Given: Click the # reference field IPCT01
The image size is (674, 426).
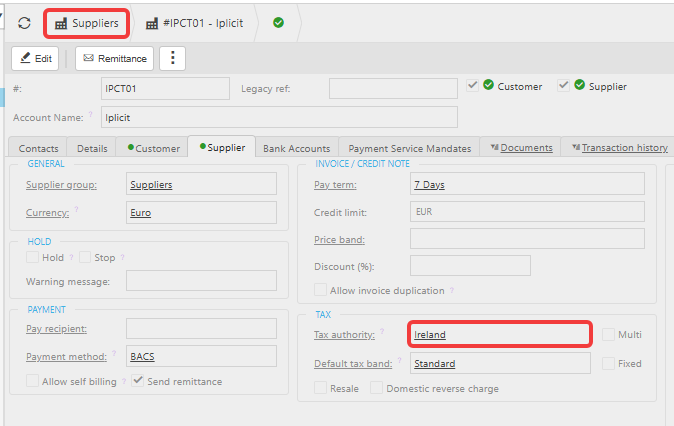Looking at the screenshot, I should coord(165,89).
